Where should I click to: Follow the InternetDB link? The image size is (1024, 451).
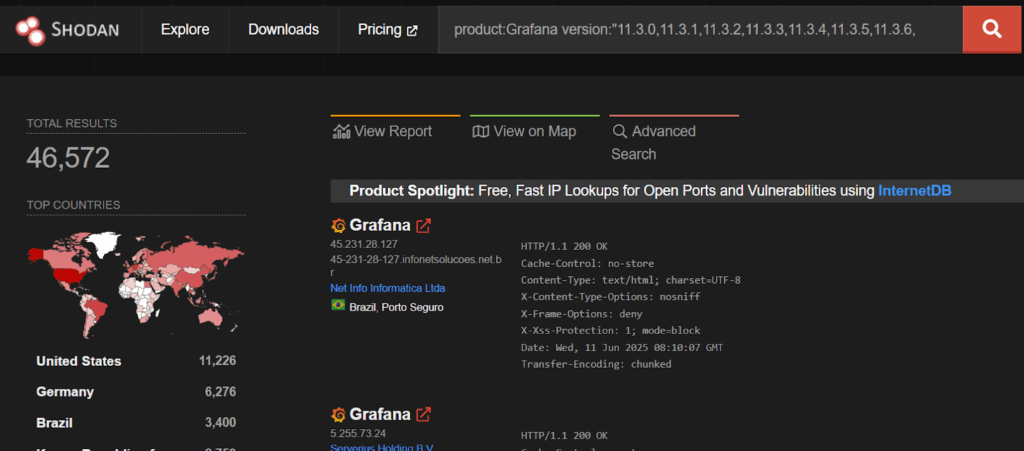[x=914, y=191]
